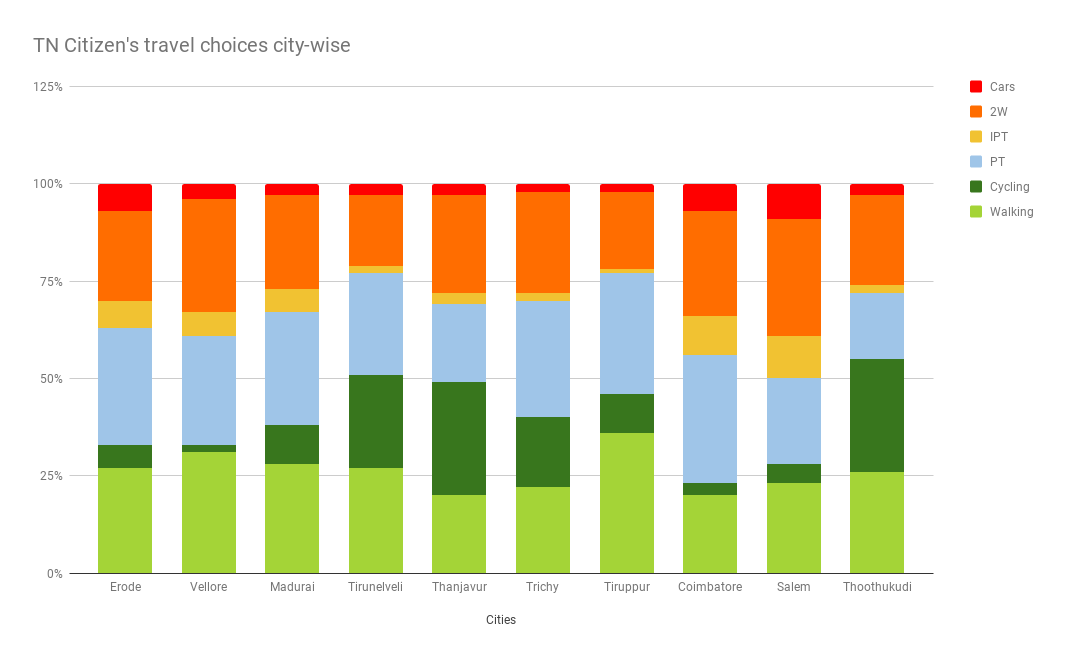Select the Trichy label below the bars
Image resolution: width=1067 pixels, height=660 pixels.
click(x=543, y=587)
